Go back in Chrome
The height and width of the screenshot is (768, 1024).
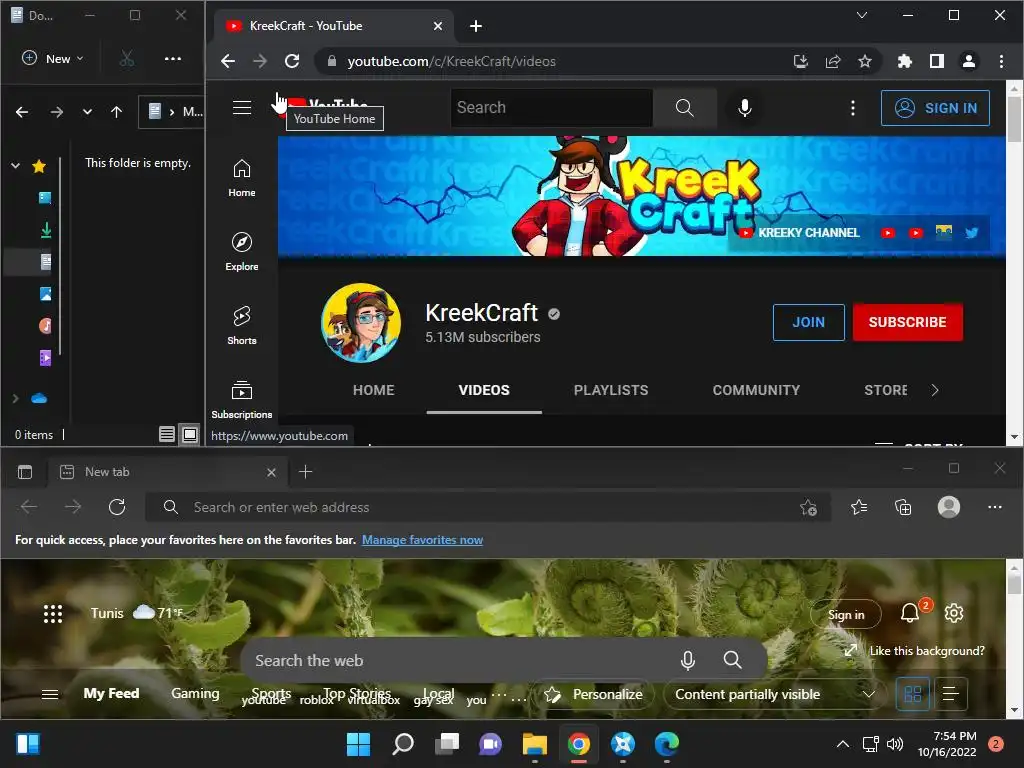227,61
